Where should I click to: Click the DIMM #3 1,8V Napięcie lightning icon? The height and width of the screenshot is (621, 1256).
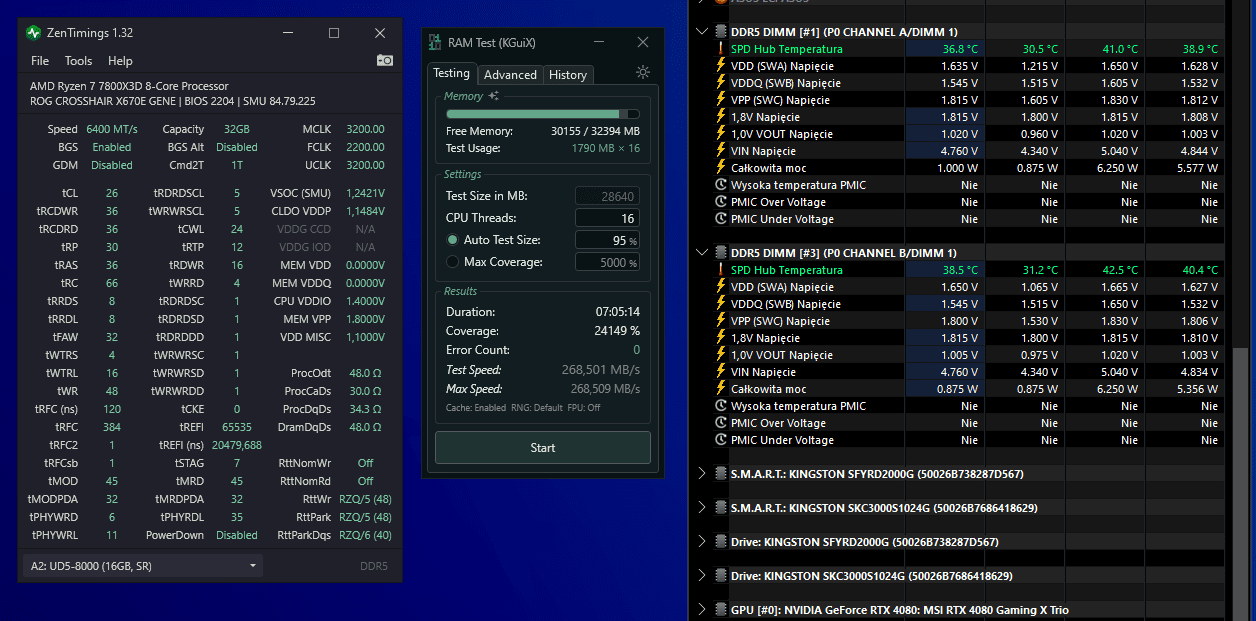click(720, 338)
